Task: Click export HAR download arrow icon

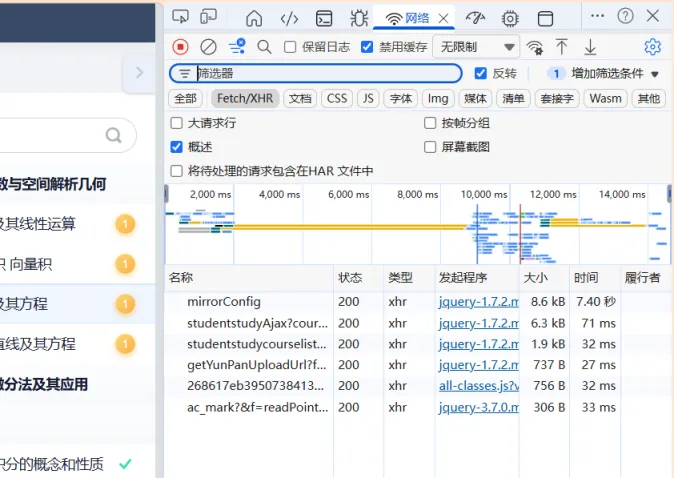Action: coord(590,46)
